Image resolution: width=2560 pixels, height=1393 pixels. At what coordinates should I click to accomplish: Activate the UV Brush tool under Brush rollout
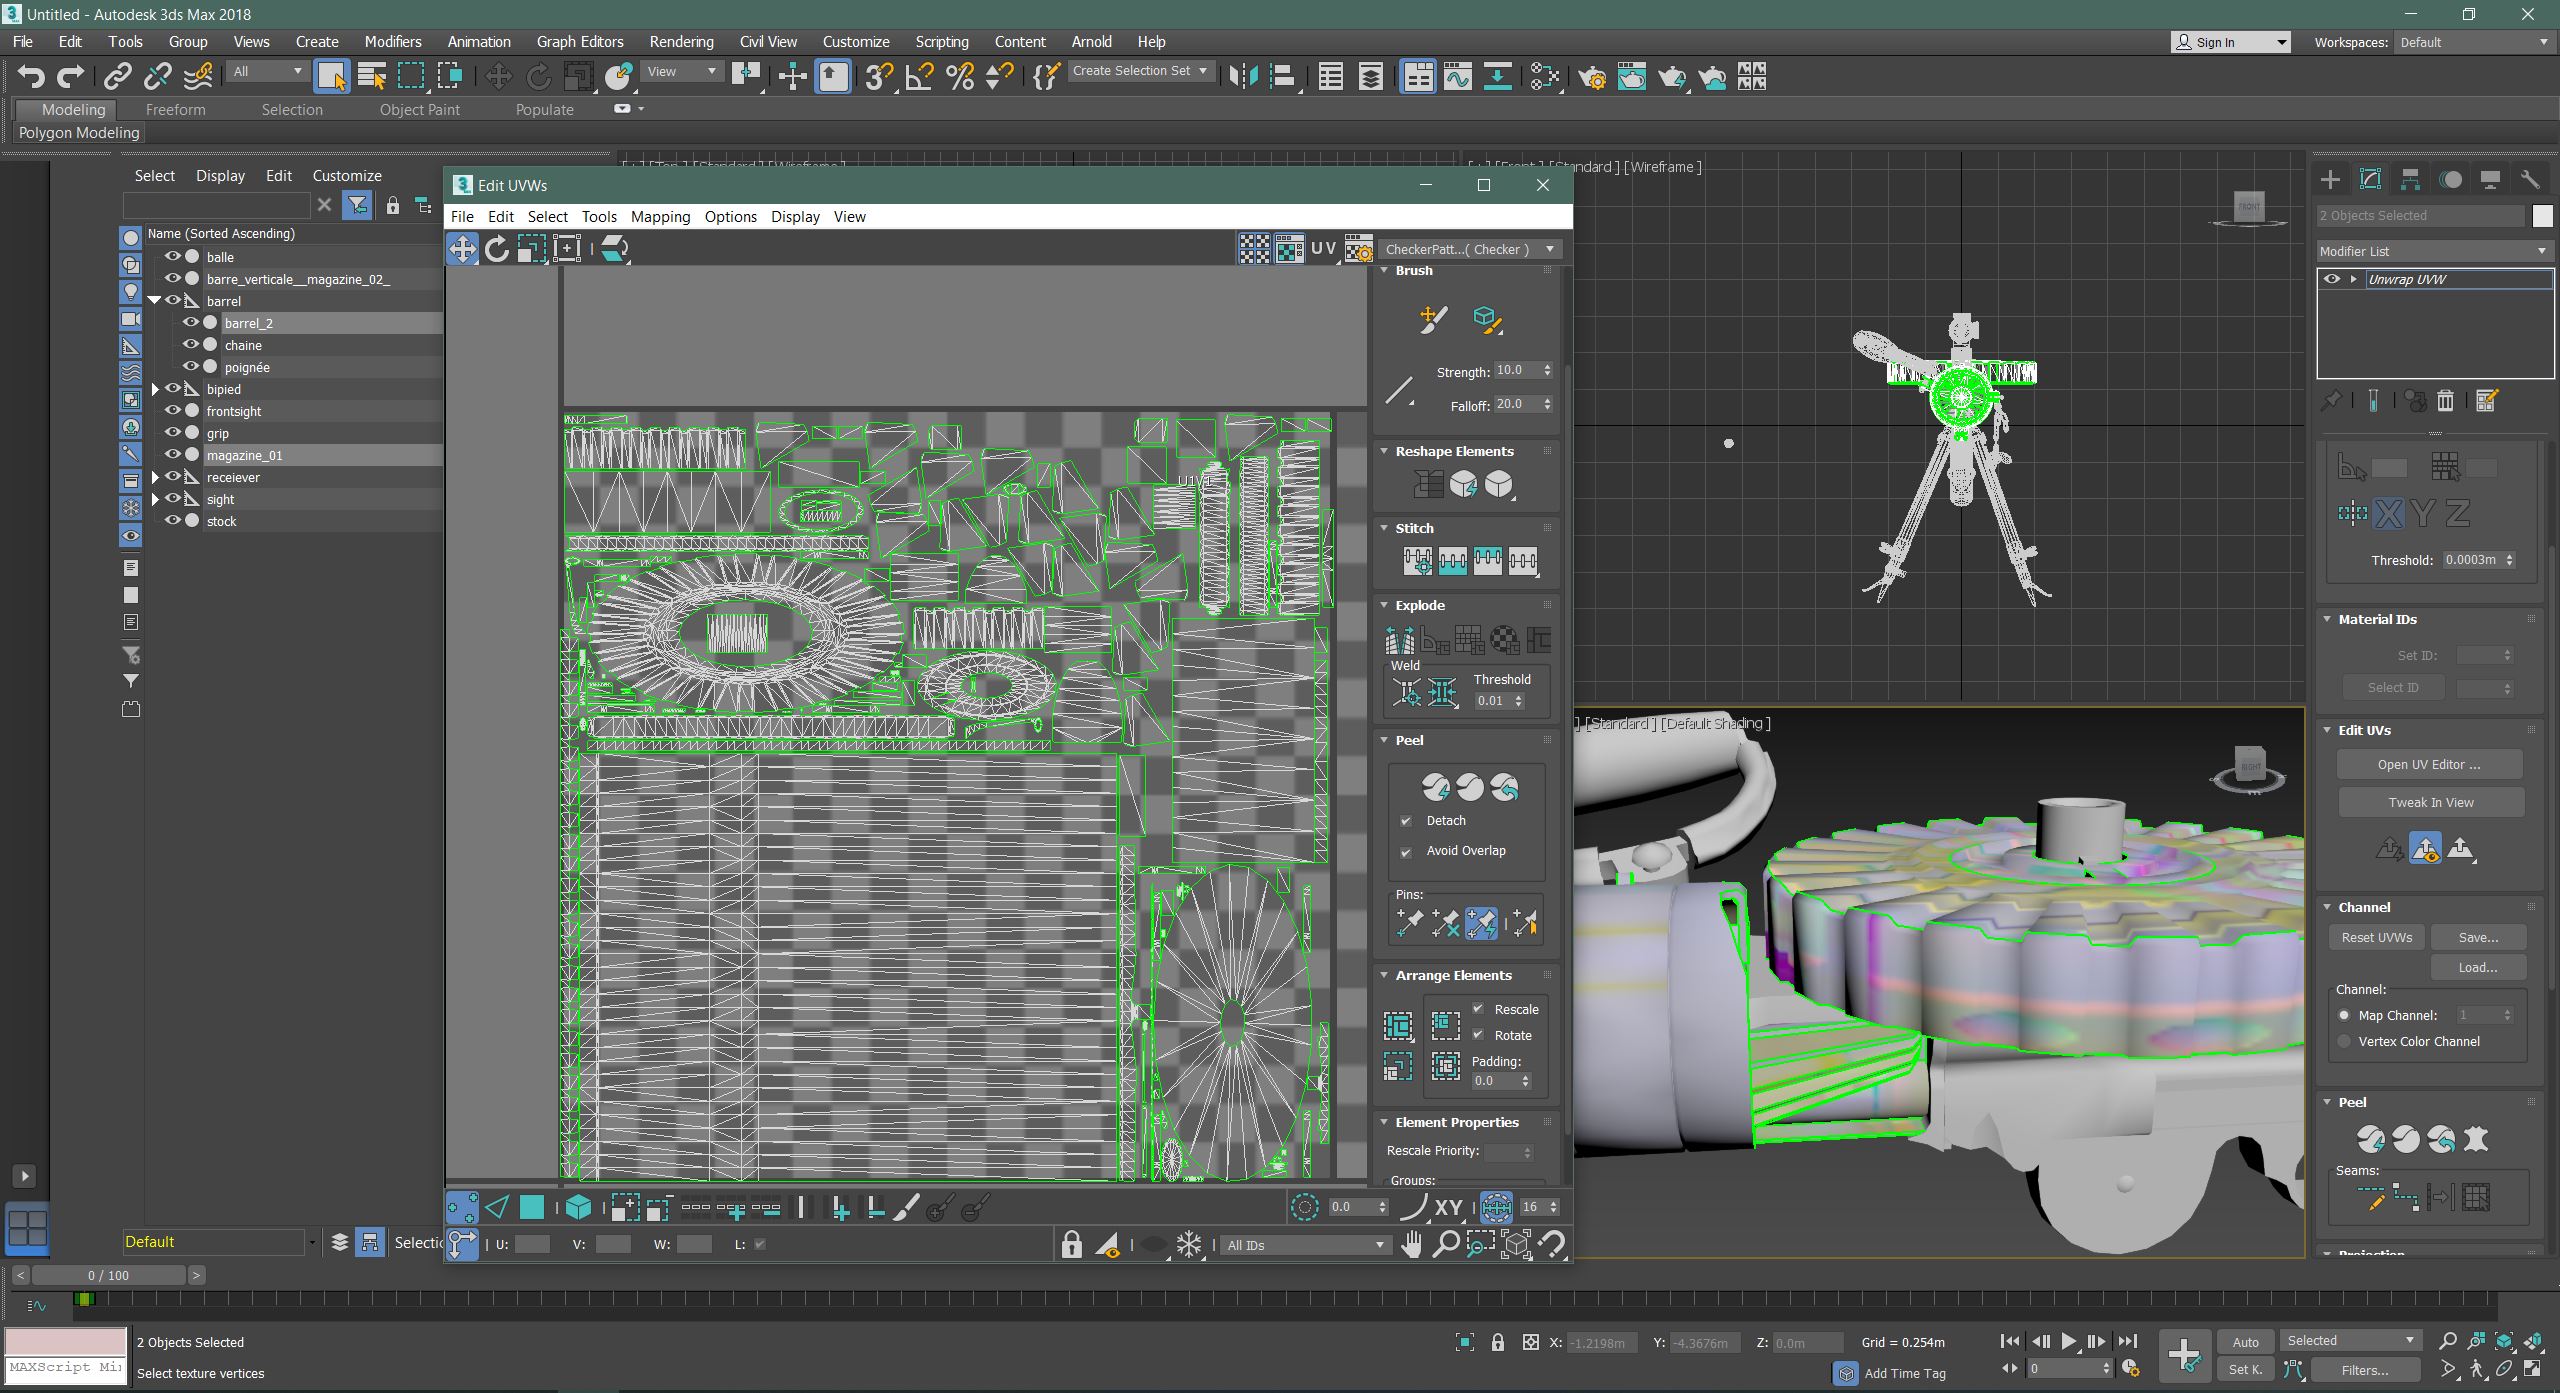[x=1432, y=319]
